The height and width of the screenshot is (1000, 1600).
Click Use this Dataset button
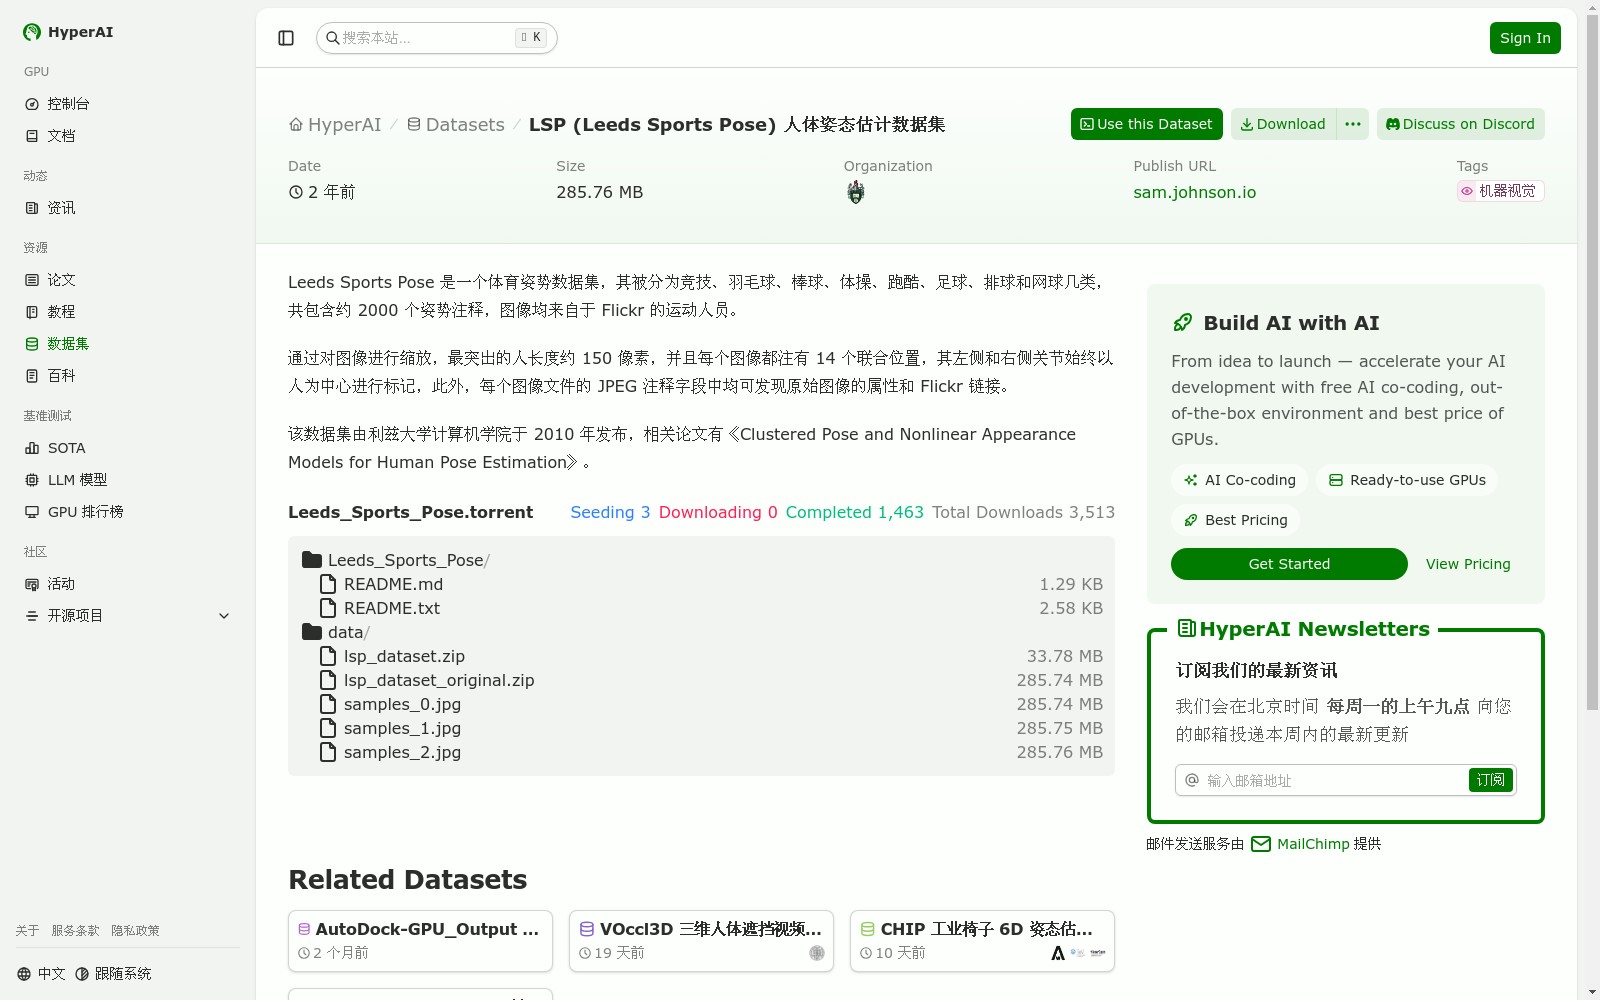(1146, 124)
